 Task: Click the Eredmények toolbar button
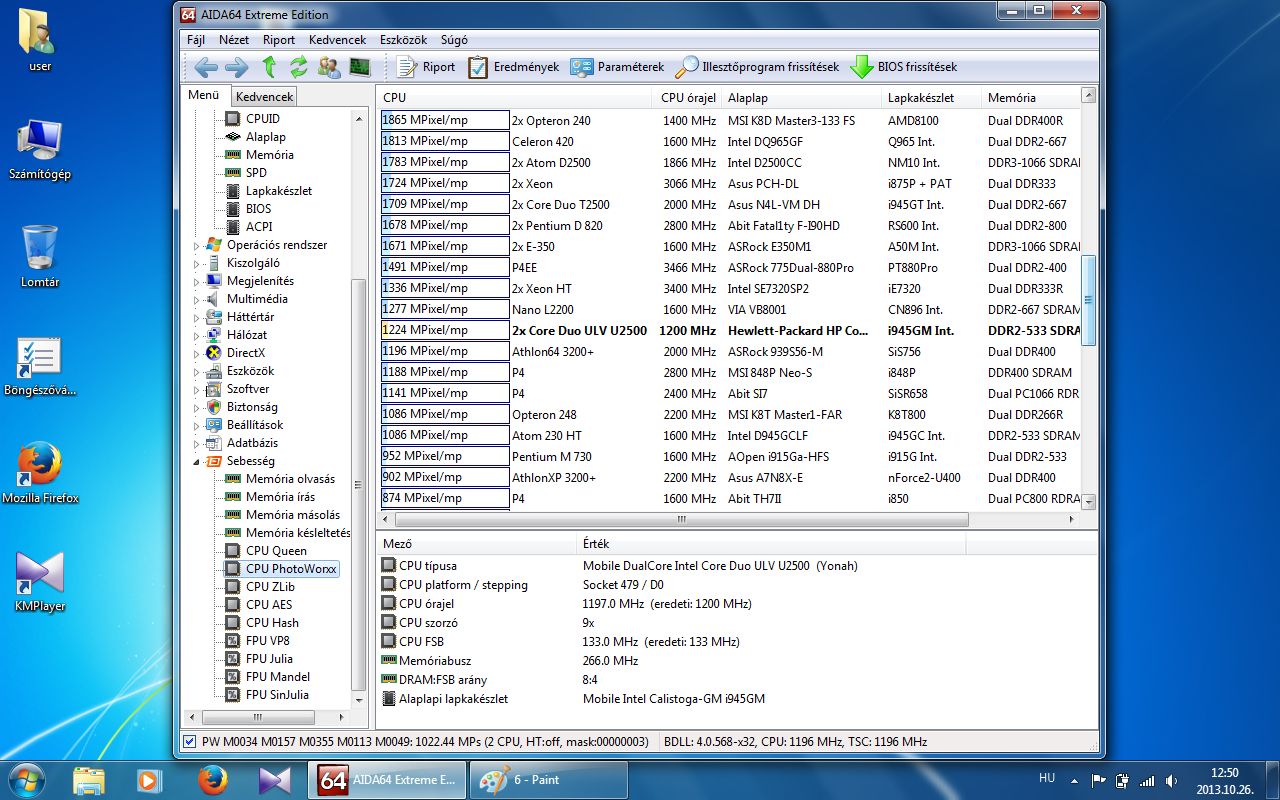[514, 67]
